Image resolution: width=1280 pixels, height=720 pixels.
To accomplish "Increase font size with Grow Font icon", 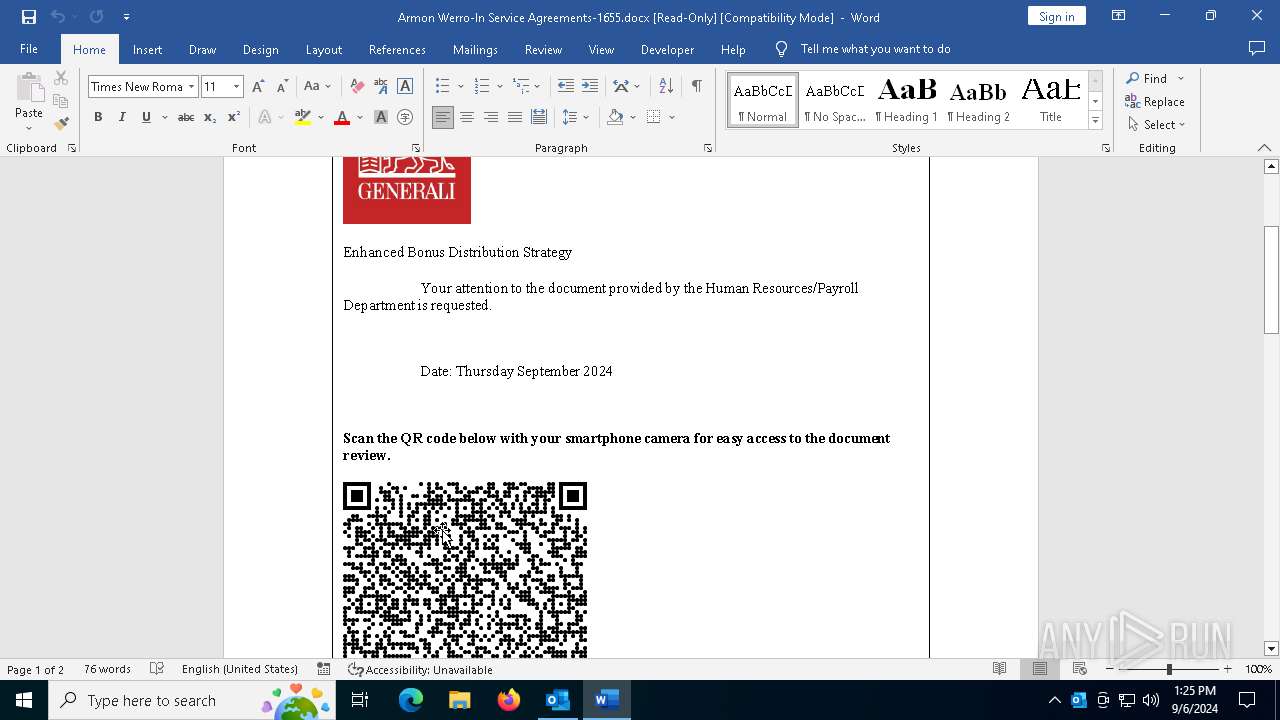I will [x=258, y=87].
